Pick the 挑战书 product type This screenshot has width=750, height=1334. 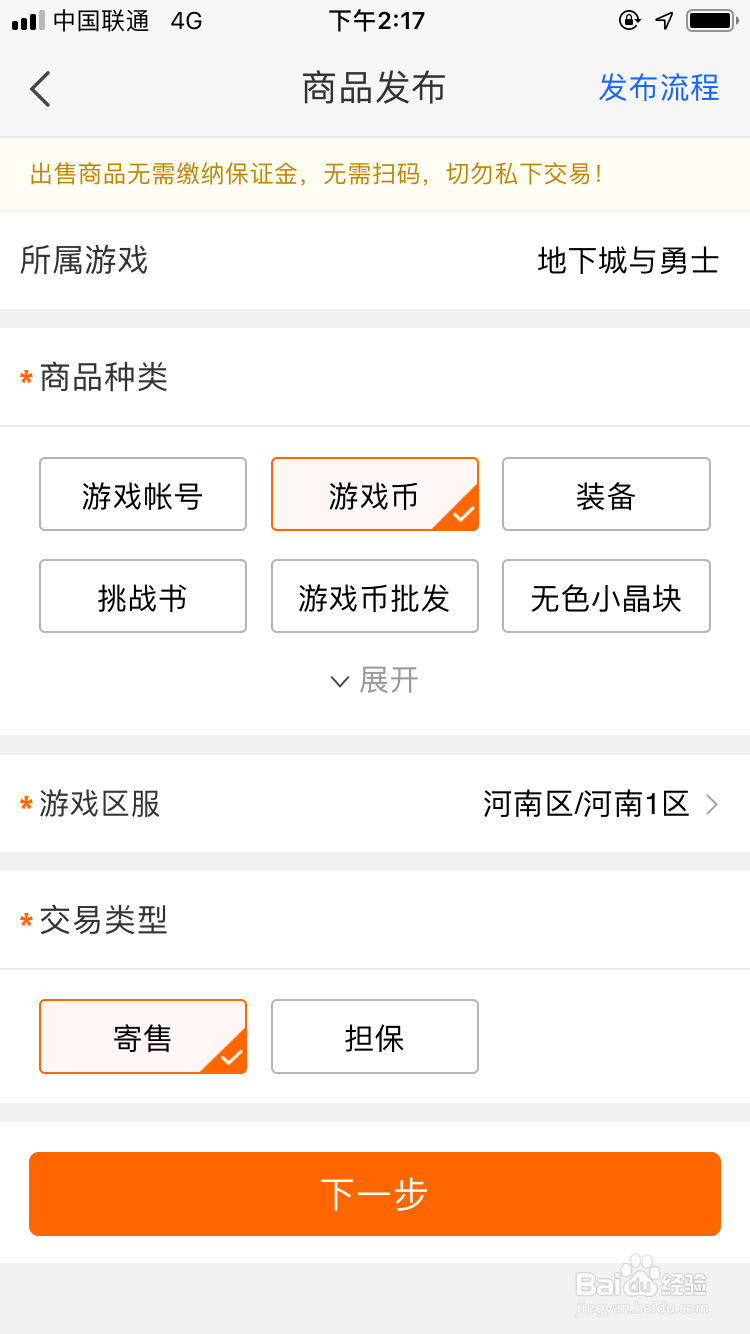[143, 597]
